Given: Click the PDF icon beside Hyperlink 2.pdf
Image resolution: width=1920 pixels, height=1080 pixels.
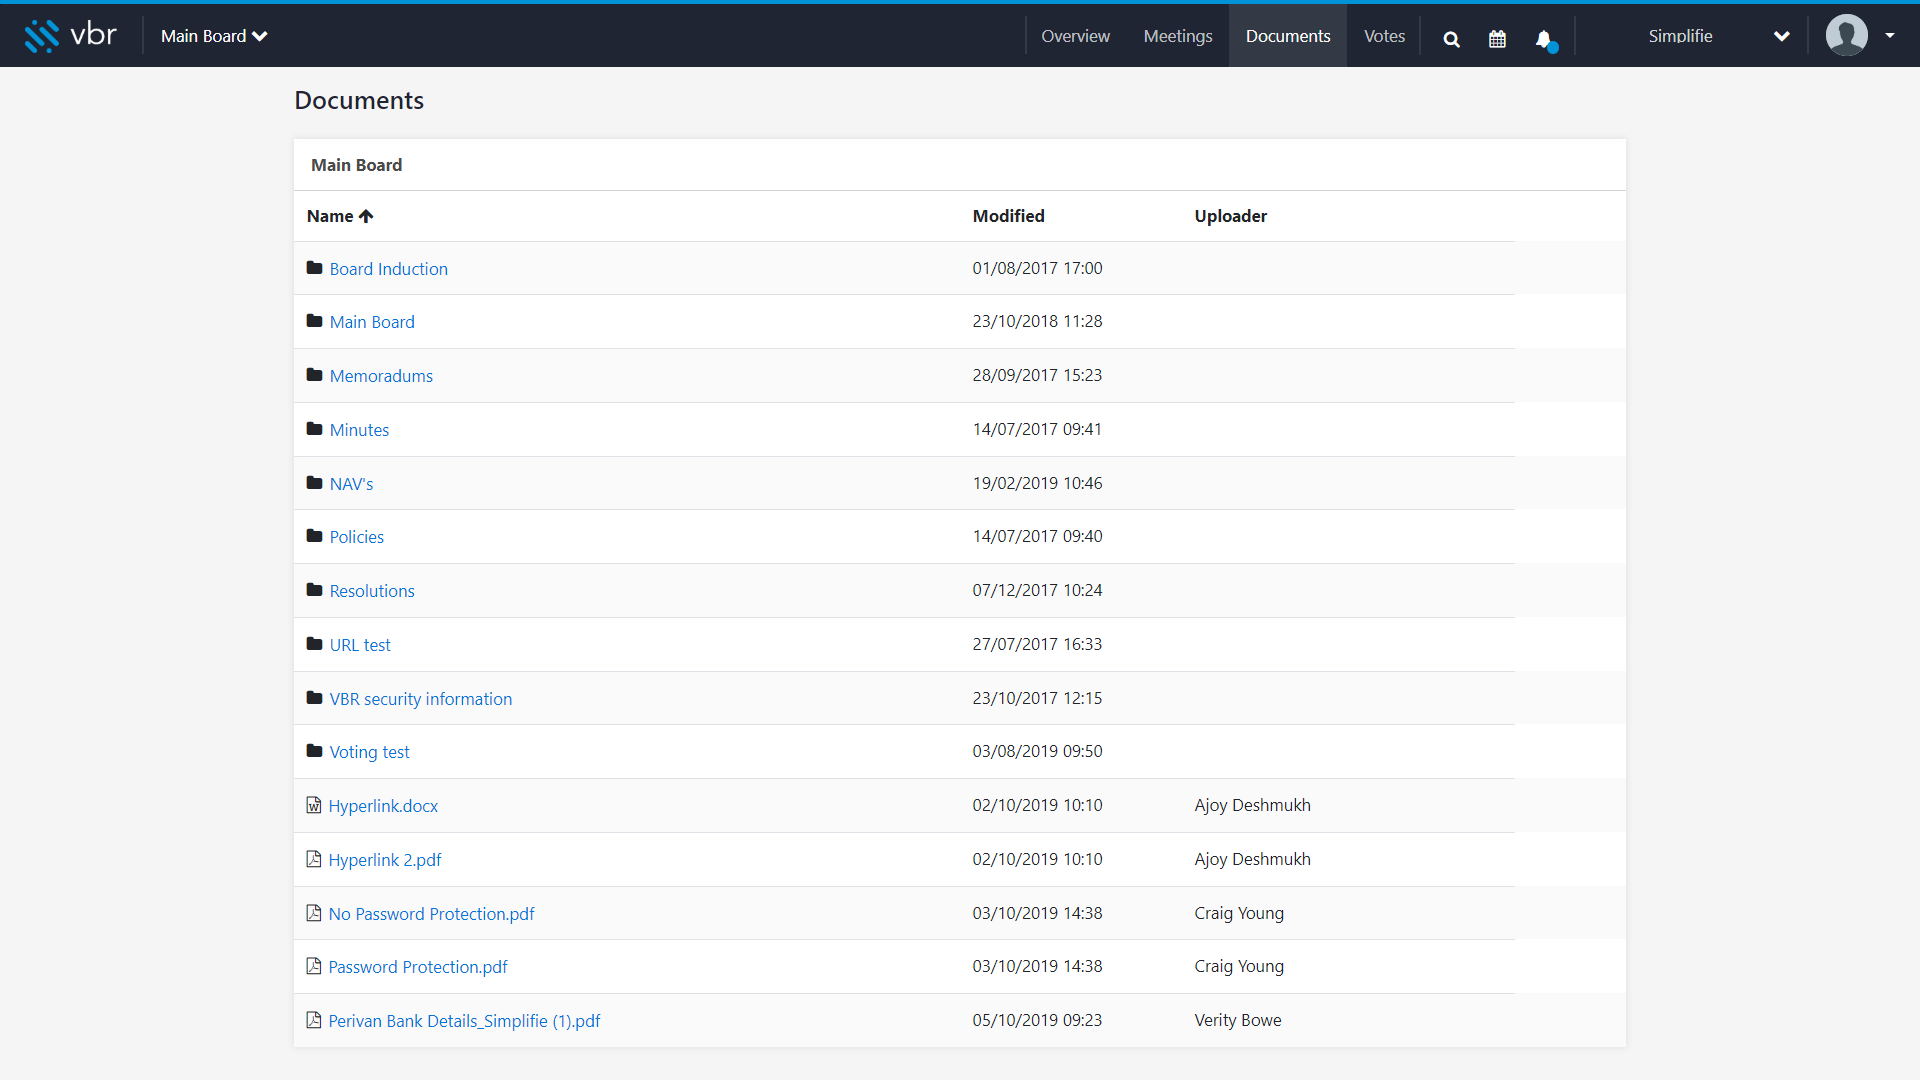Looking at the screenshot, I should [314, 859].
